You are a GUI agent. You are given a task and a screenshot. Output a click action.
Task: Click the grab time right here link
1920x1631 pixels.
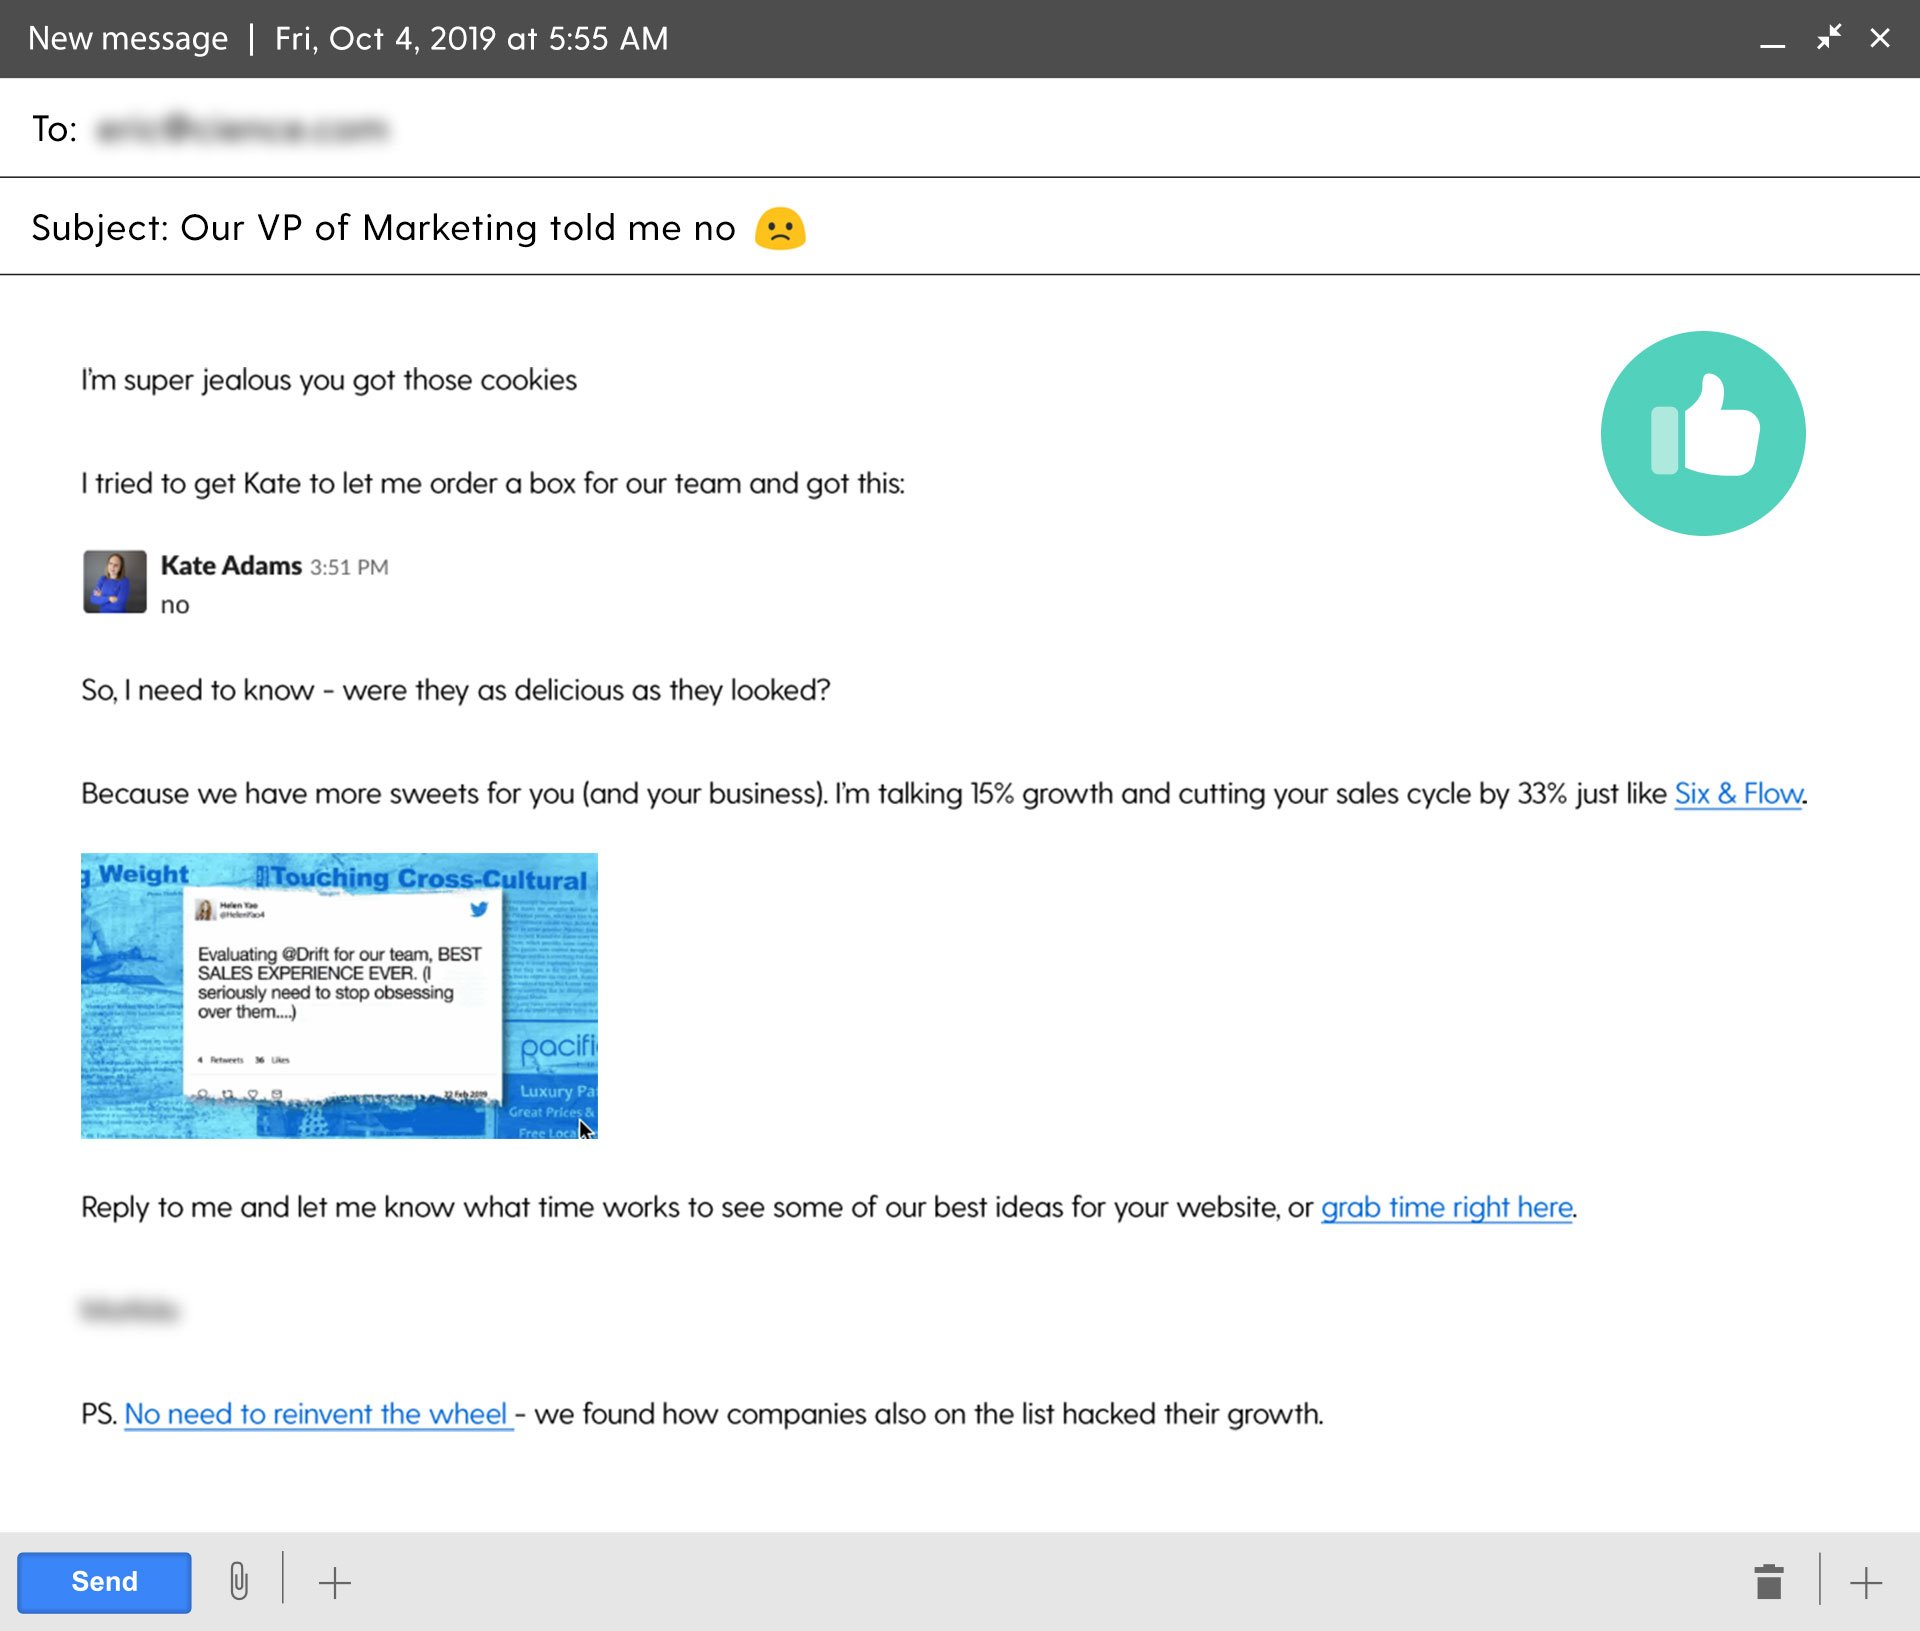coord(1446,1205)
